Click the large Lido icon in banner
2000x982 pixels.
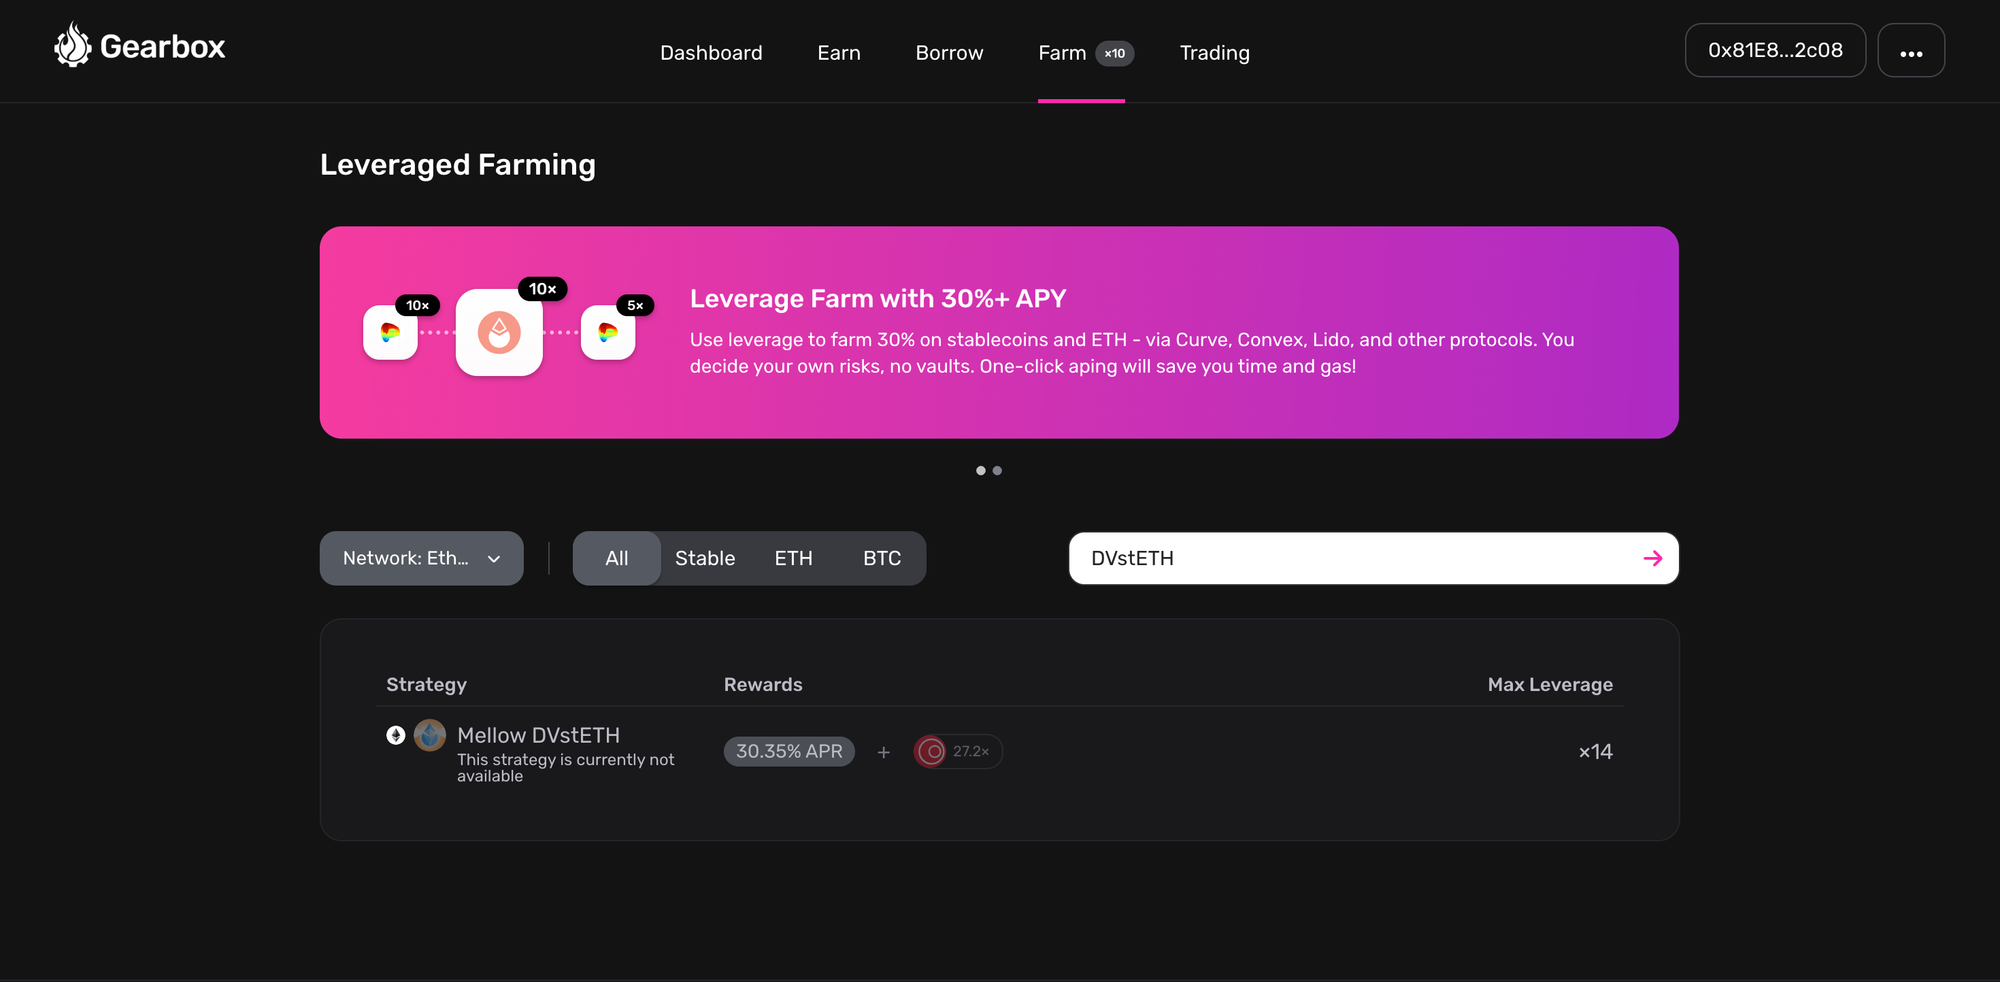[x=499, y=333]
